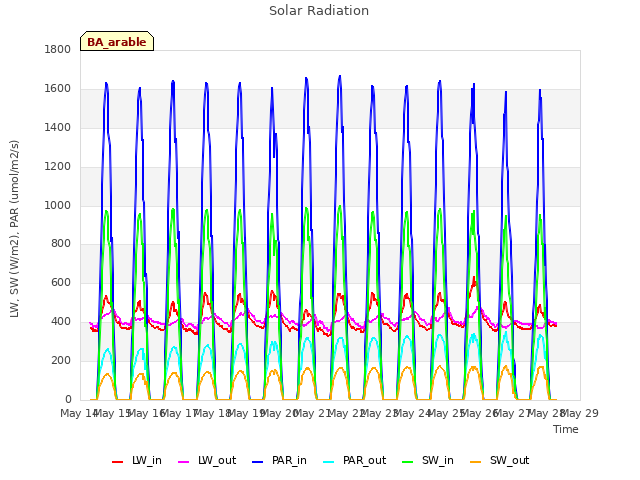
Task: Click the y-axis label LW, SW, PAR
Action: tap(14, 229)
